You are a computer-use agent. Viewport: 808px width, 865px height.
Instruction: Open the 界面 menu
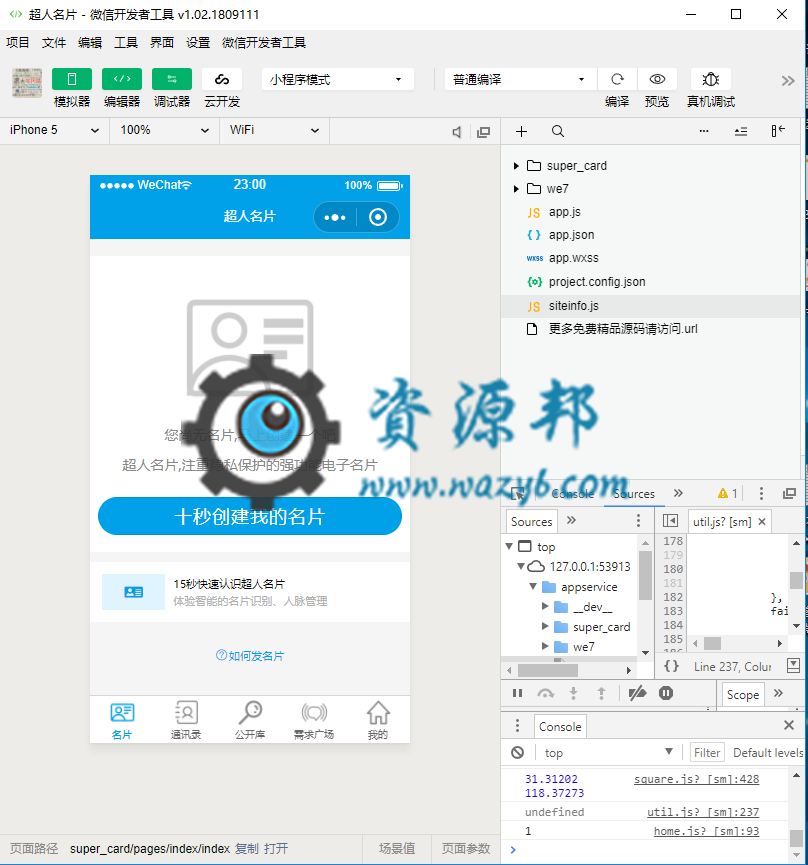pyautogui.click(x=162, y=42)
